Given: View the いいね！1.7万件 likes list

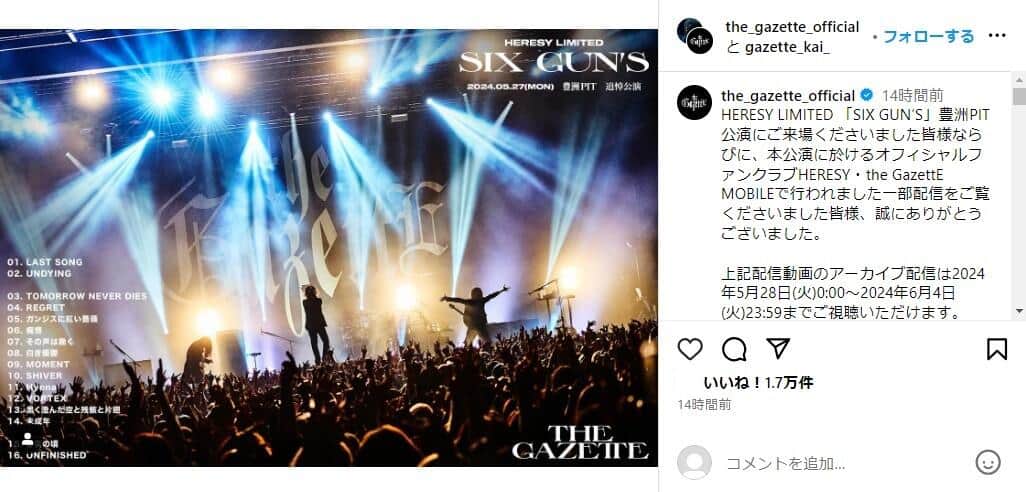Looking at the screenshot, I should click(758, 383).
